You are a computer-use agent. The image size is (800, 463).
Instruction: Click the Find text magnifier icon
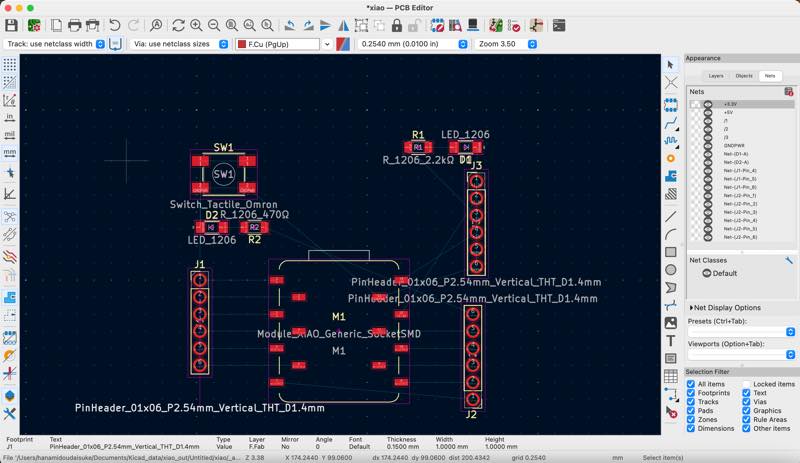click(156, 26)
